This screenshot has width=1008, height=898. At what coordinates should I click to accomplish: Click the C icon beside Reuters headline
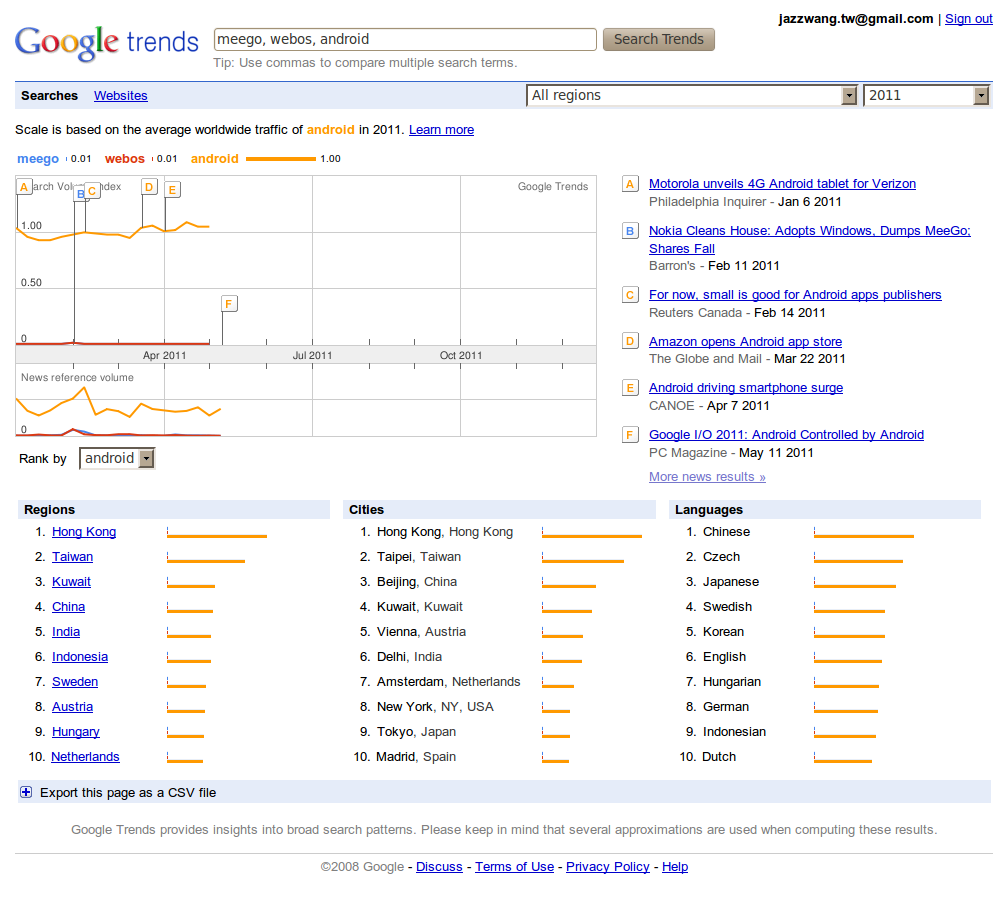630,295
